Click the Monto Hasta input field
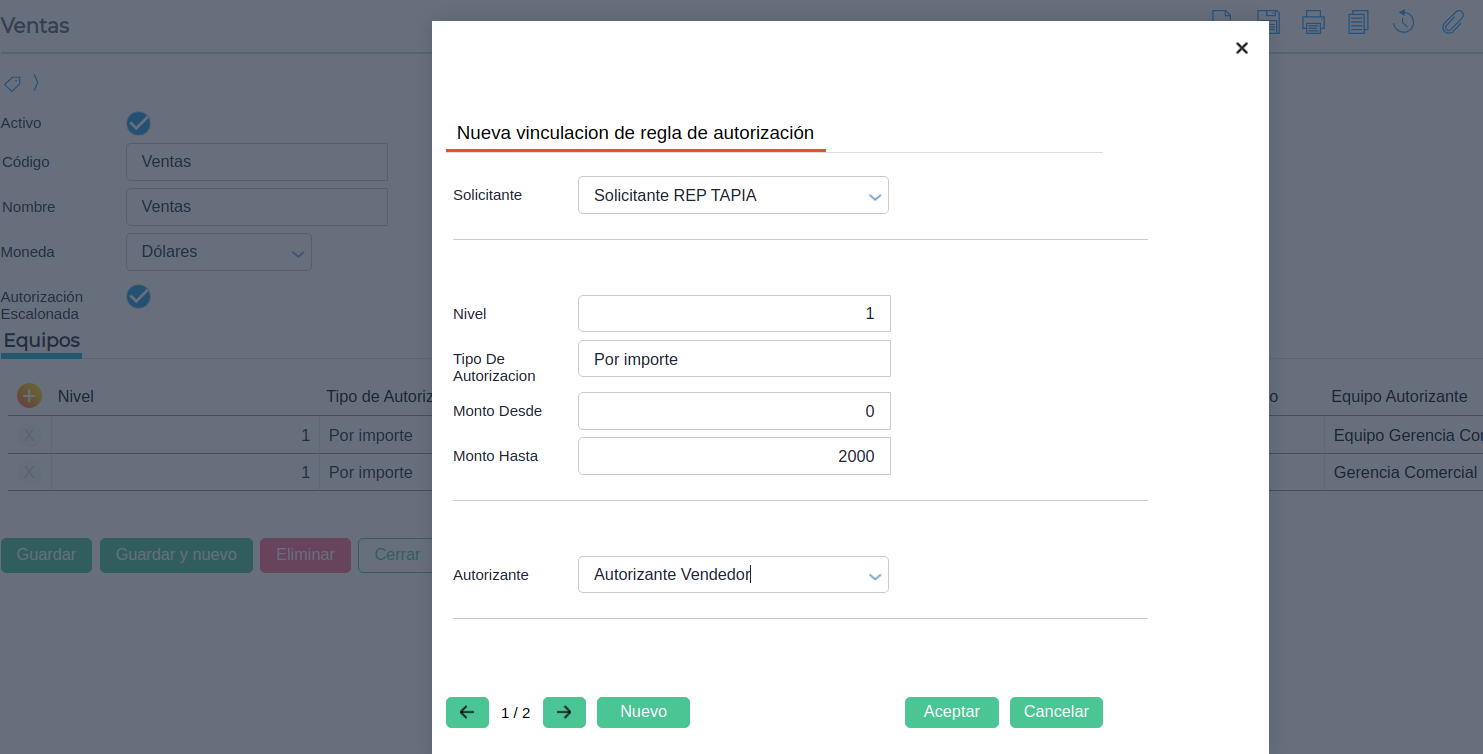Image resolution: width=1483 pixels, height=754 pixels. pos(734,456)
